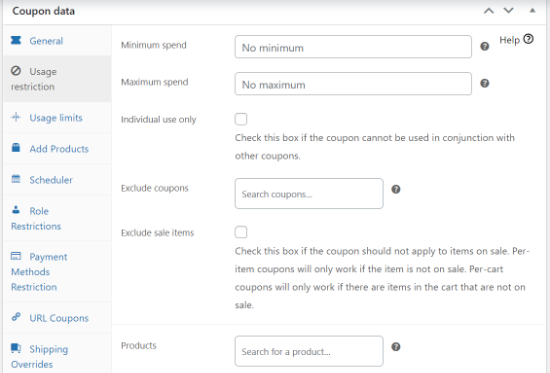Image resolution: width=550 pixels, height=373 pixels.
Task: Click the credit card icon for Payment Methods
Action: pyautogui.click(x=16, y=256)
